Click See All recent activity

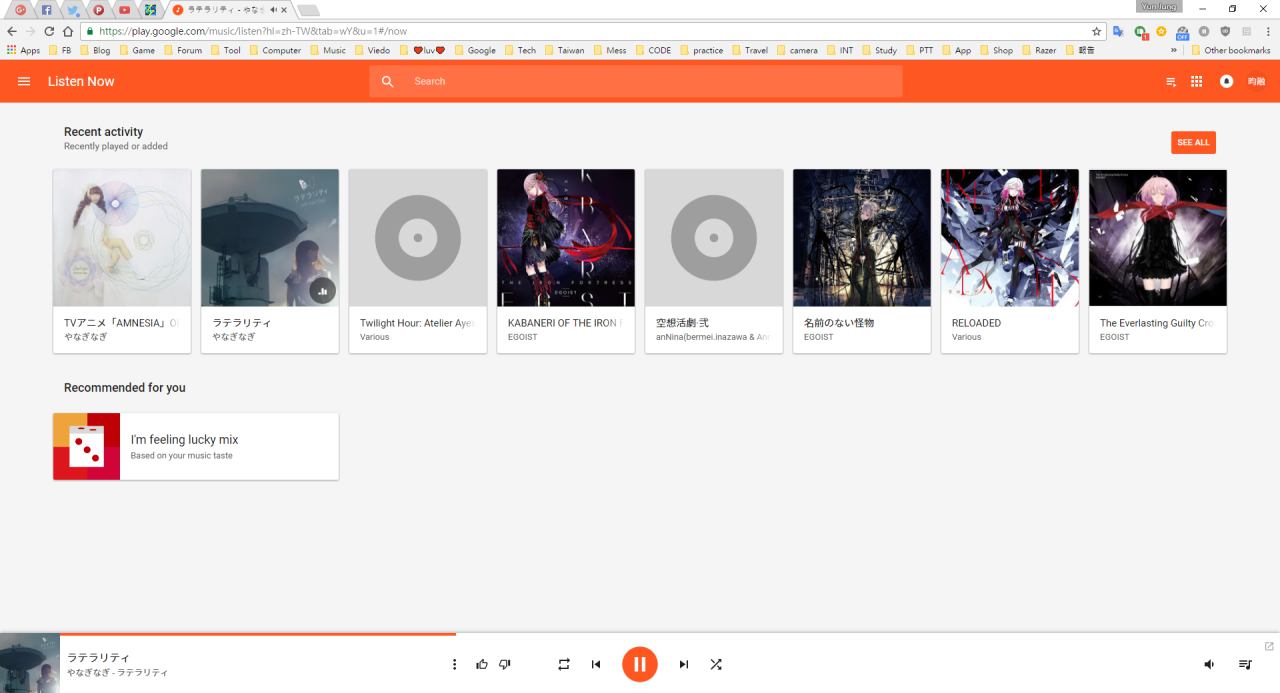pyautogui.click(x=1193, y=142)
